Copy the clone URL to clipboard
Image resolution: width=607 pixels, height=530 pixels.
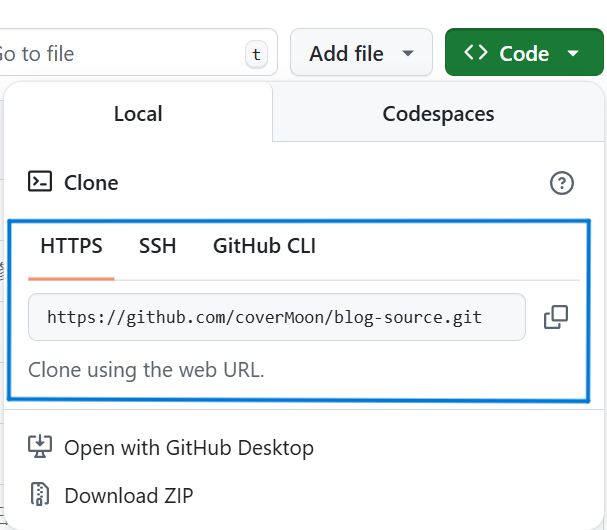556,317
